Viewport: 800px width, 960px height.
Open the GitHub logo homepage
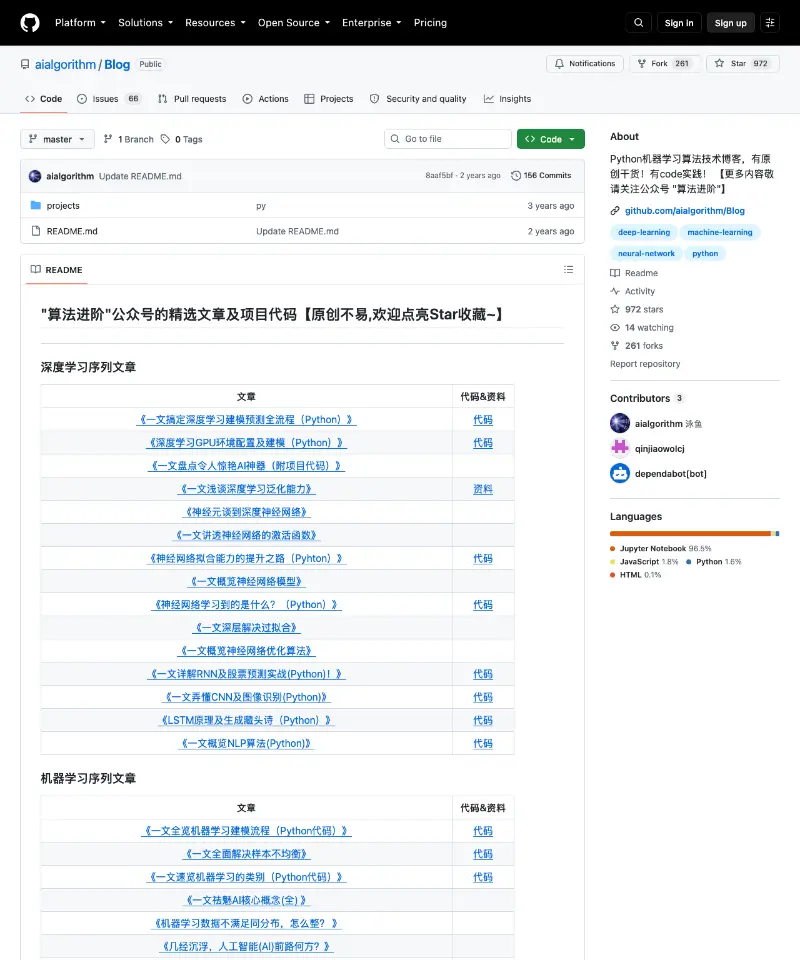tap(30, 23)
